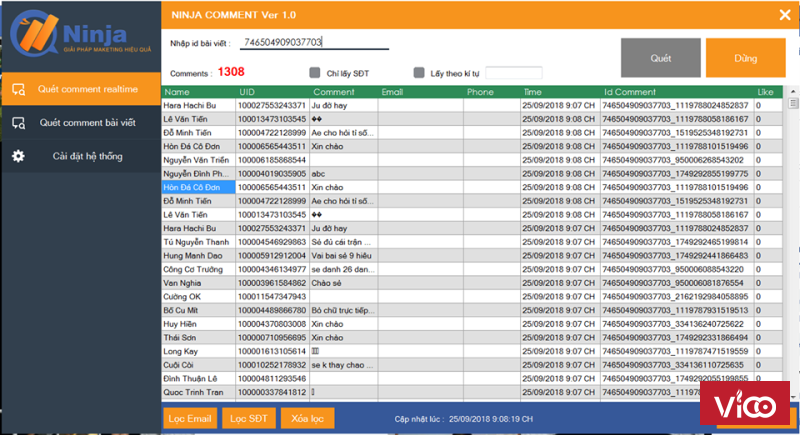This screenshot has width=800, height=435.
Task: Select the Cường OK row
Action: pos(472,297)
